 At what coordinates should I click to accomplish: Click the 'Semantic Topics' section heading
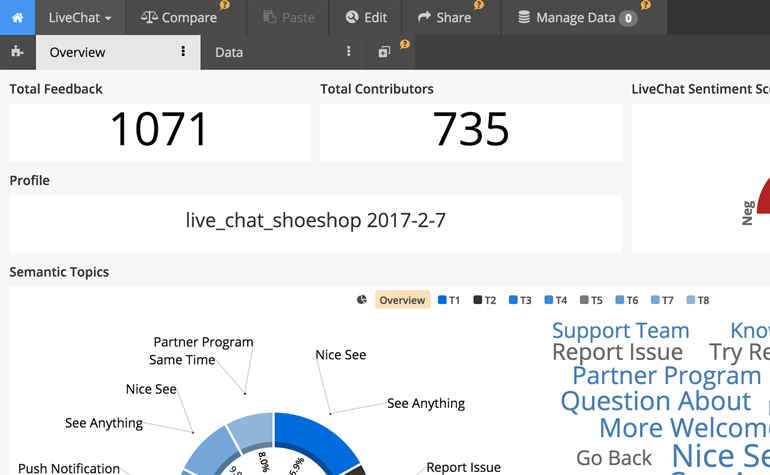[x=59, y=272]
